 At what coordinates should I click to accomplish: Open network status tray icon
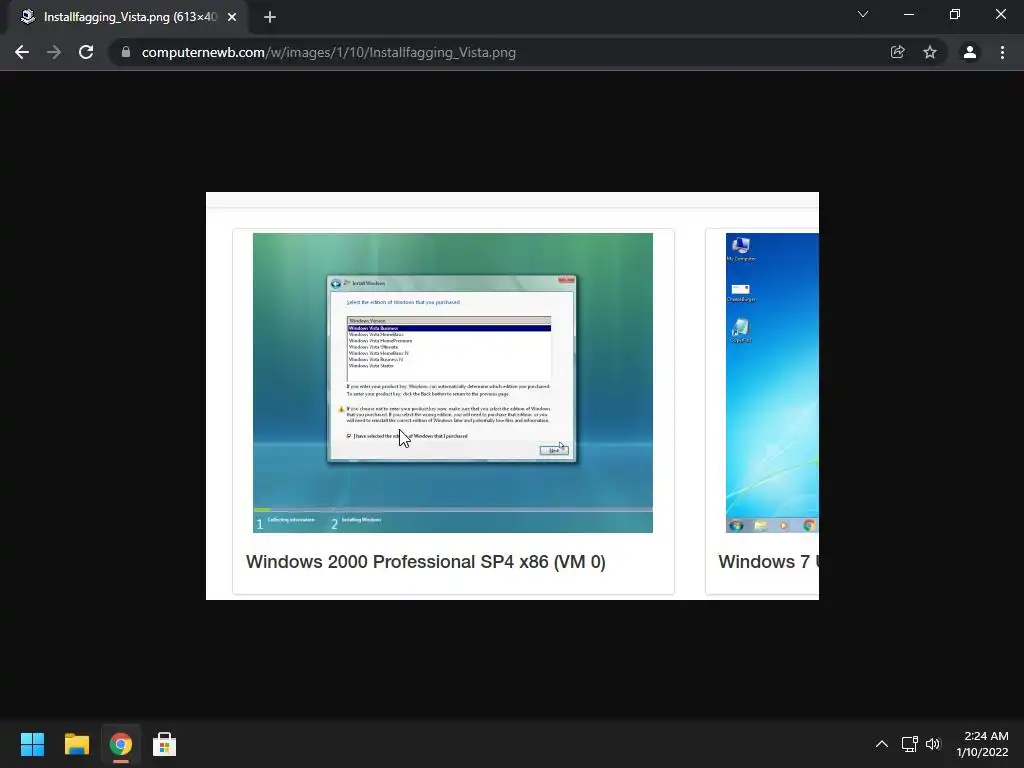click(x=909, y=744)
